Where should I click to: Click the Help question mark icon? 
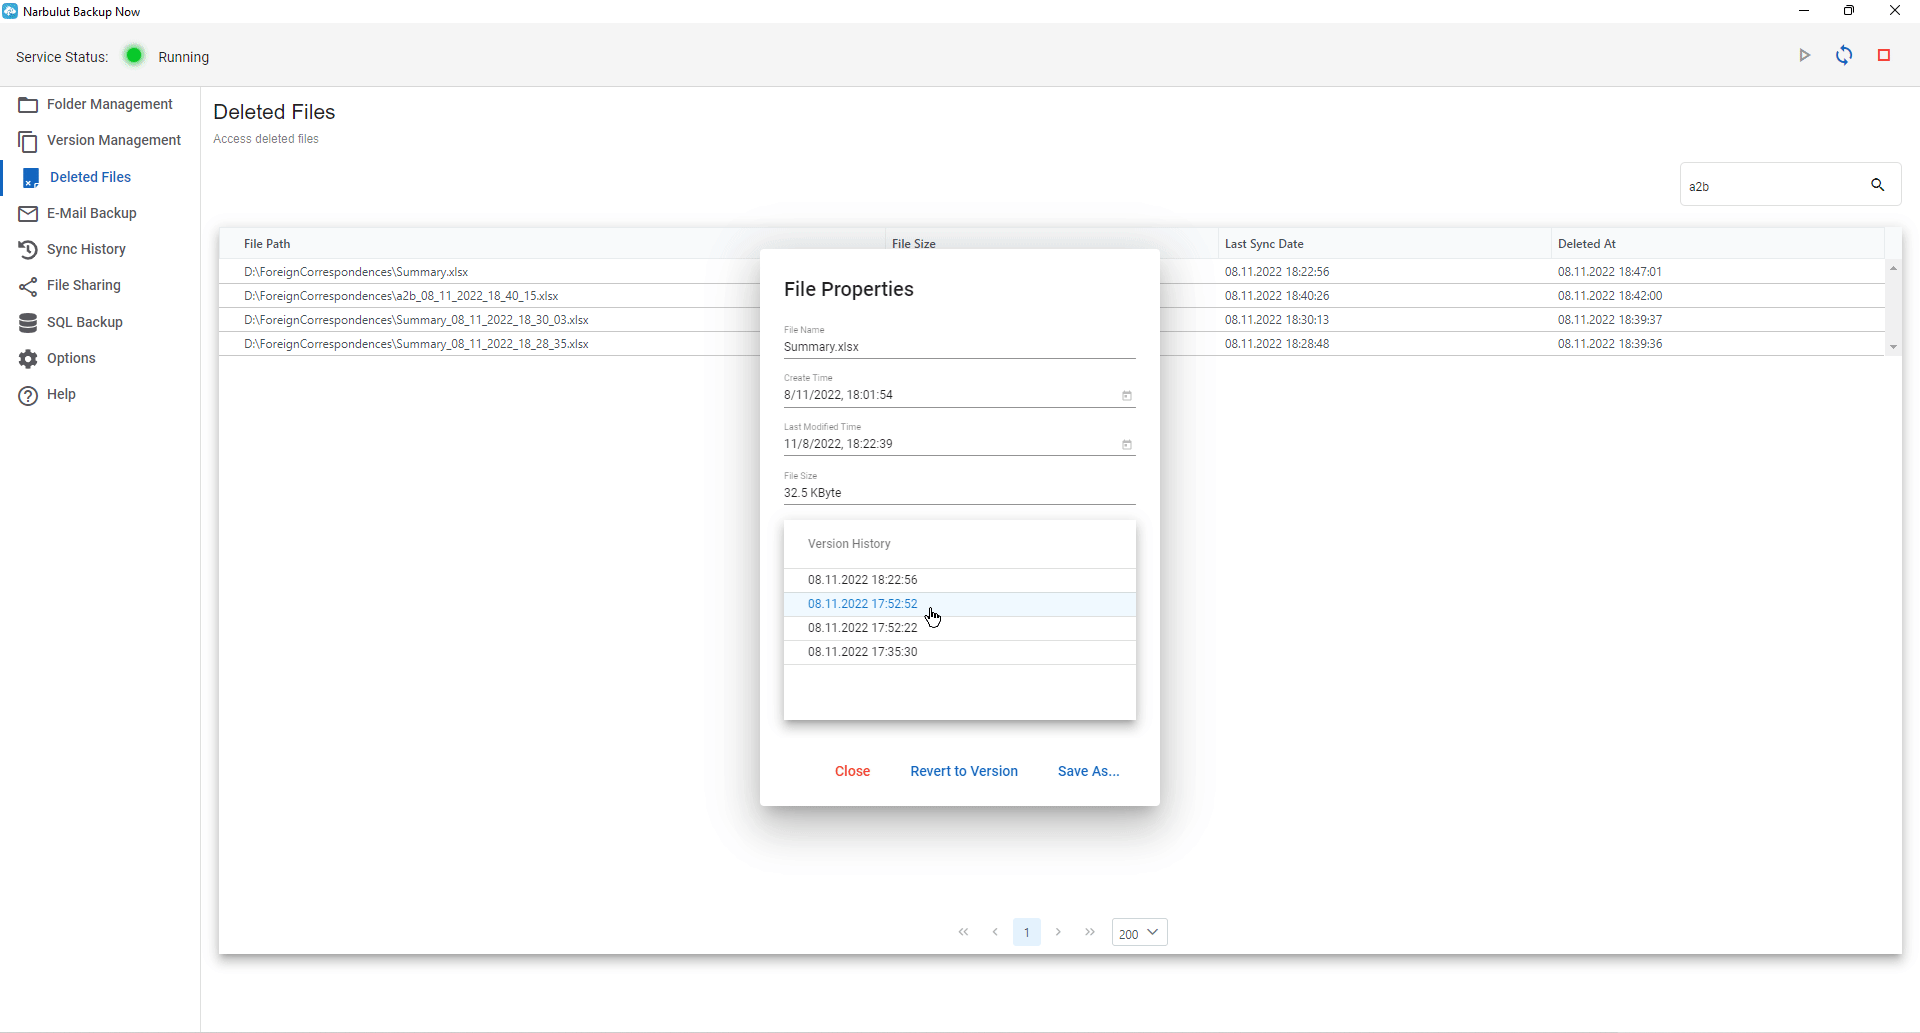click(x=28, y=395)
